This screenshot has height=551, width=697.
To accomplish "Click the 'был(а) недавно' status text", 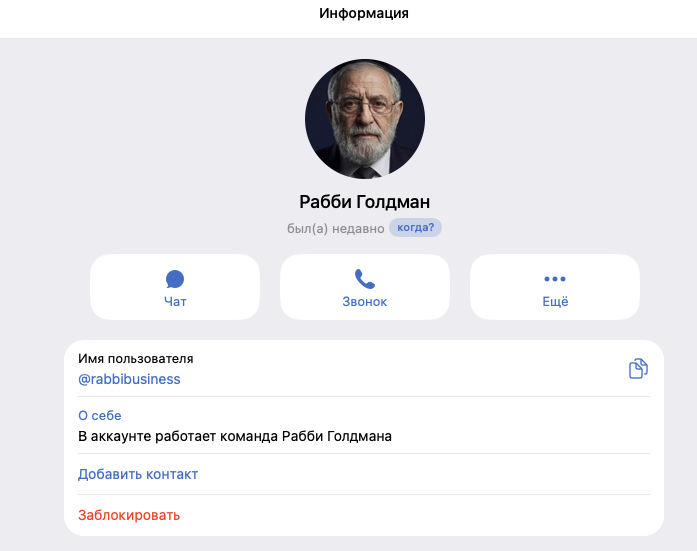I will pos(336,228).
